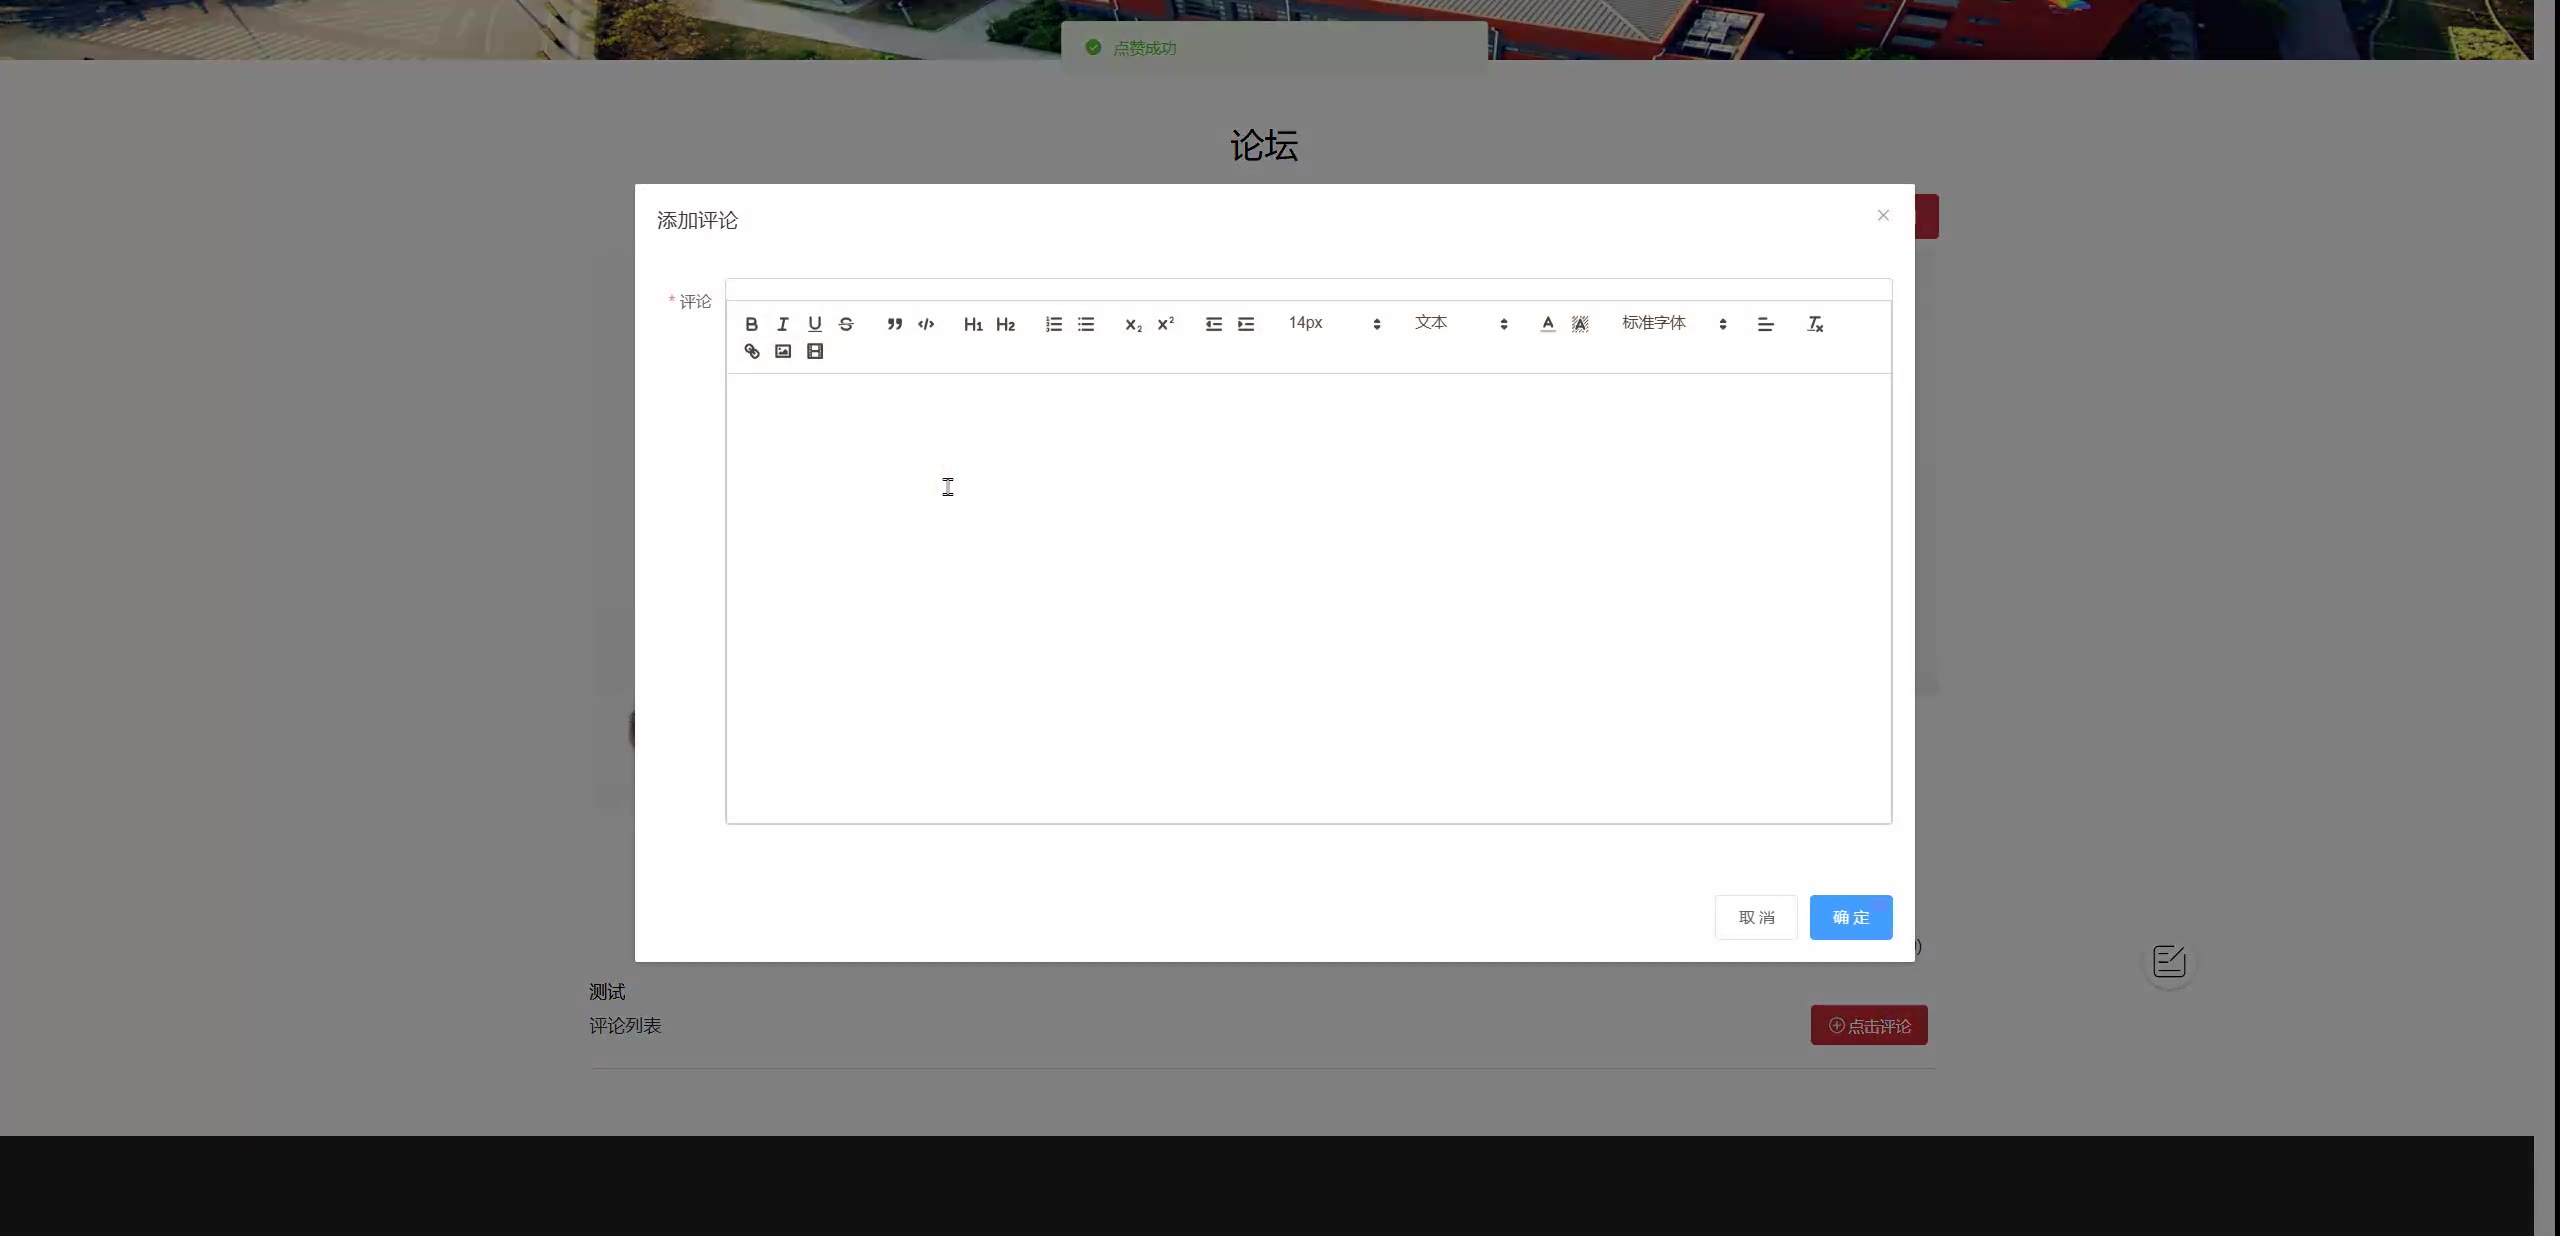Toggle italic formatting in editor toolbar

pos(783,324)
